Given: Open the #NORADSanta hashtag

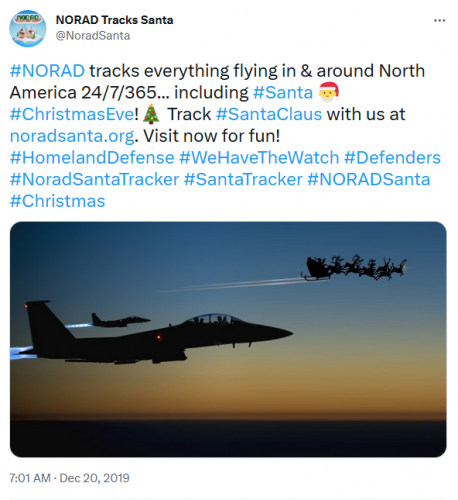Looking at the screenshot, I should 369,179.
